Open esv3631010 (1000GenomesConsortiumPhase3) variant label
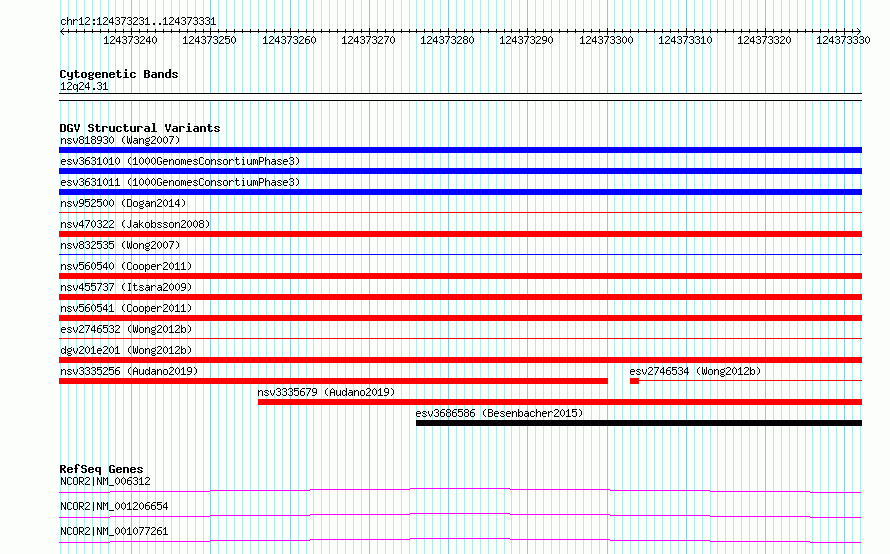This screenshot has height=554, width=890. coord(180,161)
